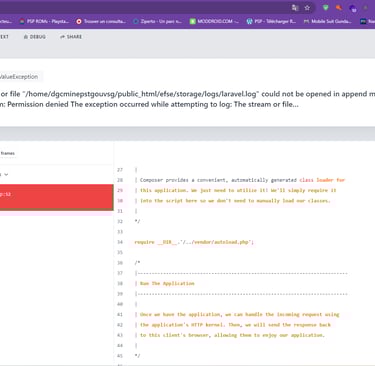Click code line 28 about Composer
Image resolution: width=375 pixels, height=366 pixels.
click(240, 180)
